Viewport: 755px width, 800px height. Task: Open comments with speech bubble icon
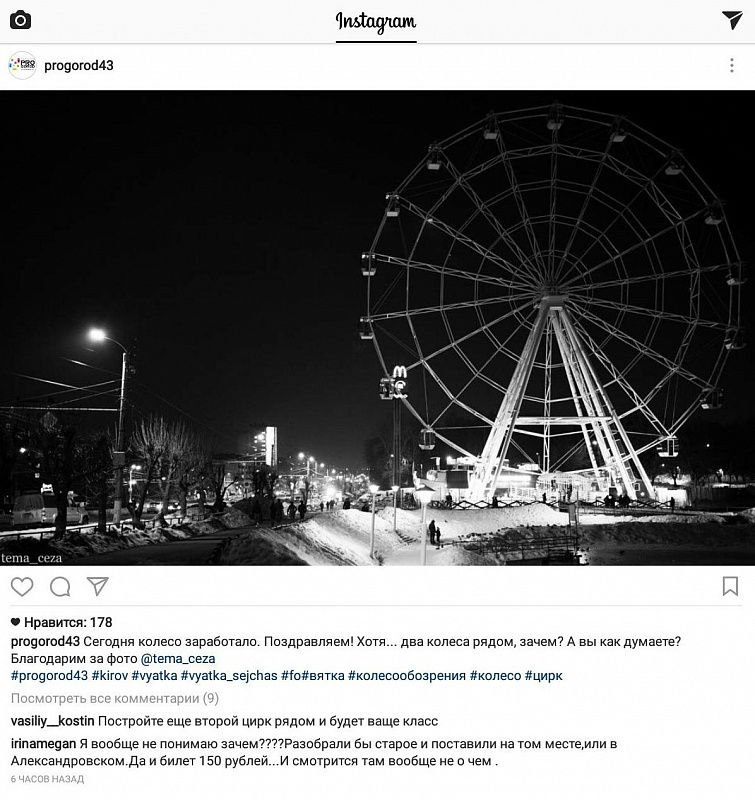click(60, 587)
